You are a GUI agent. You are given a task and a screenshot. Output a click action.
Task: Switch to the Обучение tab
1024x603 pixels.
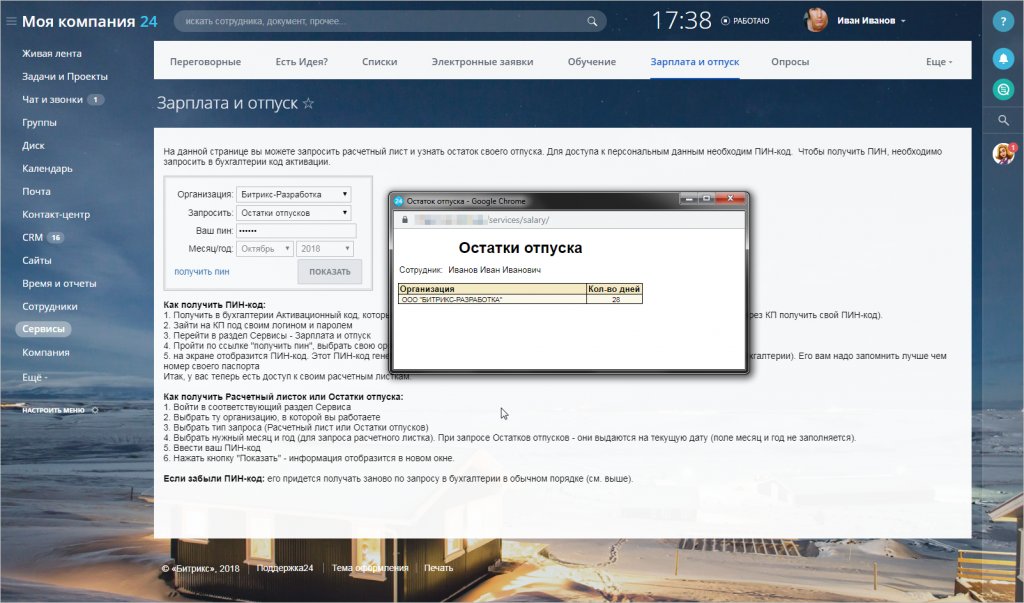coord(592,62)
